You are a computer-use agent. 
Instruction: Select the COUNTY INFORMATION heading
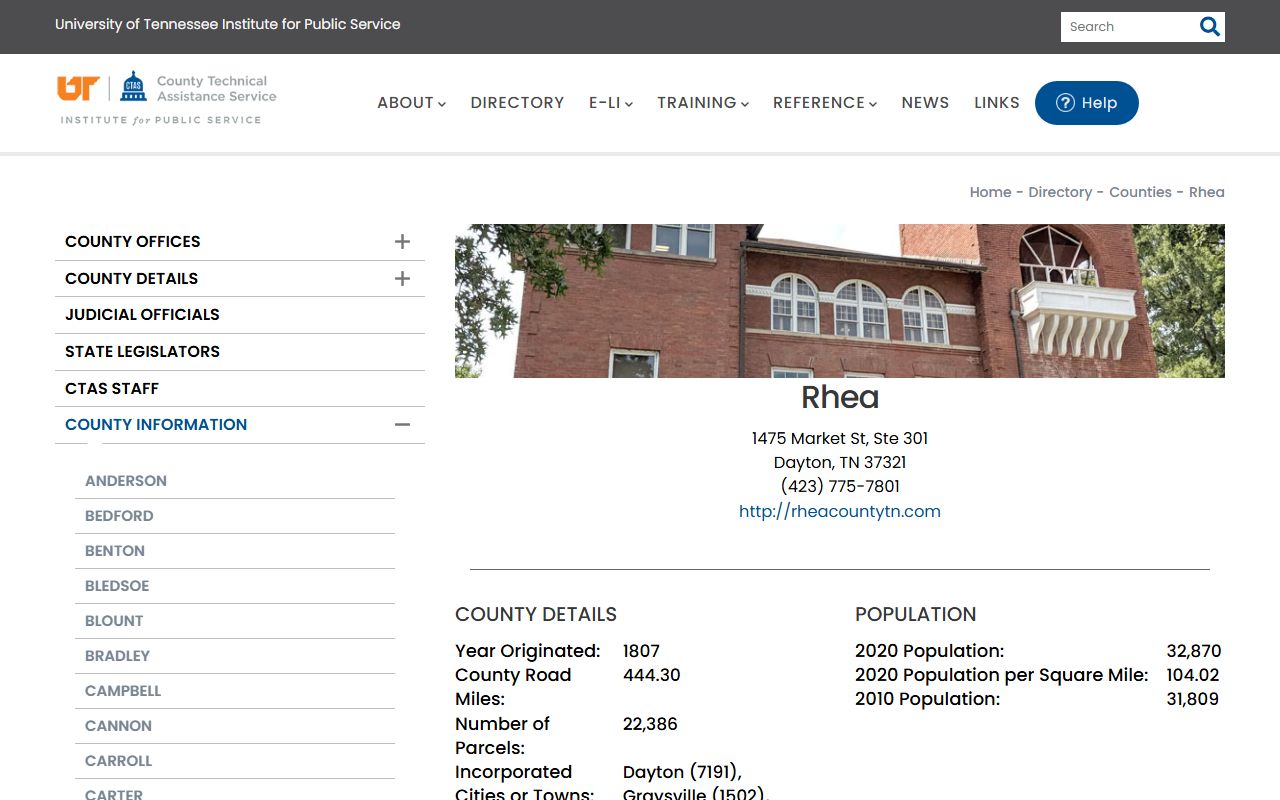pyautogui.click(x=156, y=425)
